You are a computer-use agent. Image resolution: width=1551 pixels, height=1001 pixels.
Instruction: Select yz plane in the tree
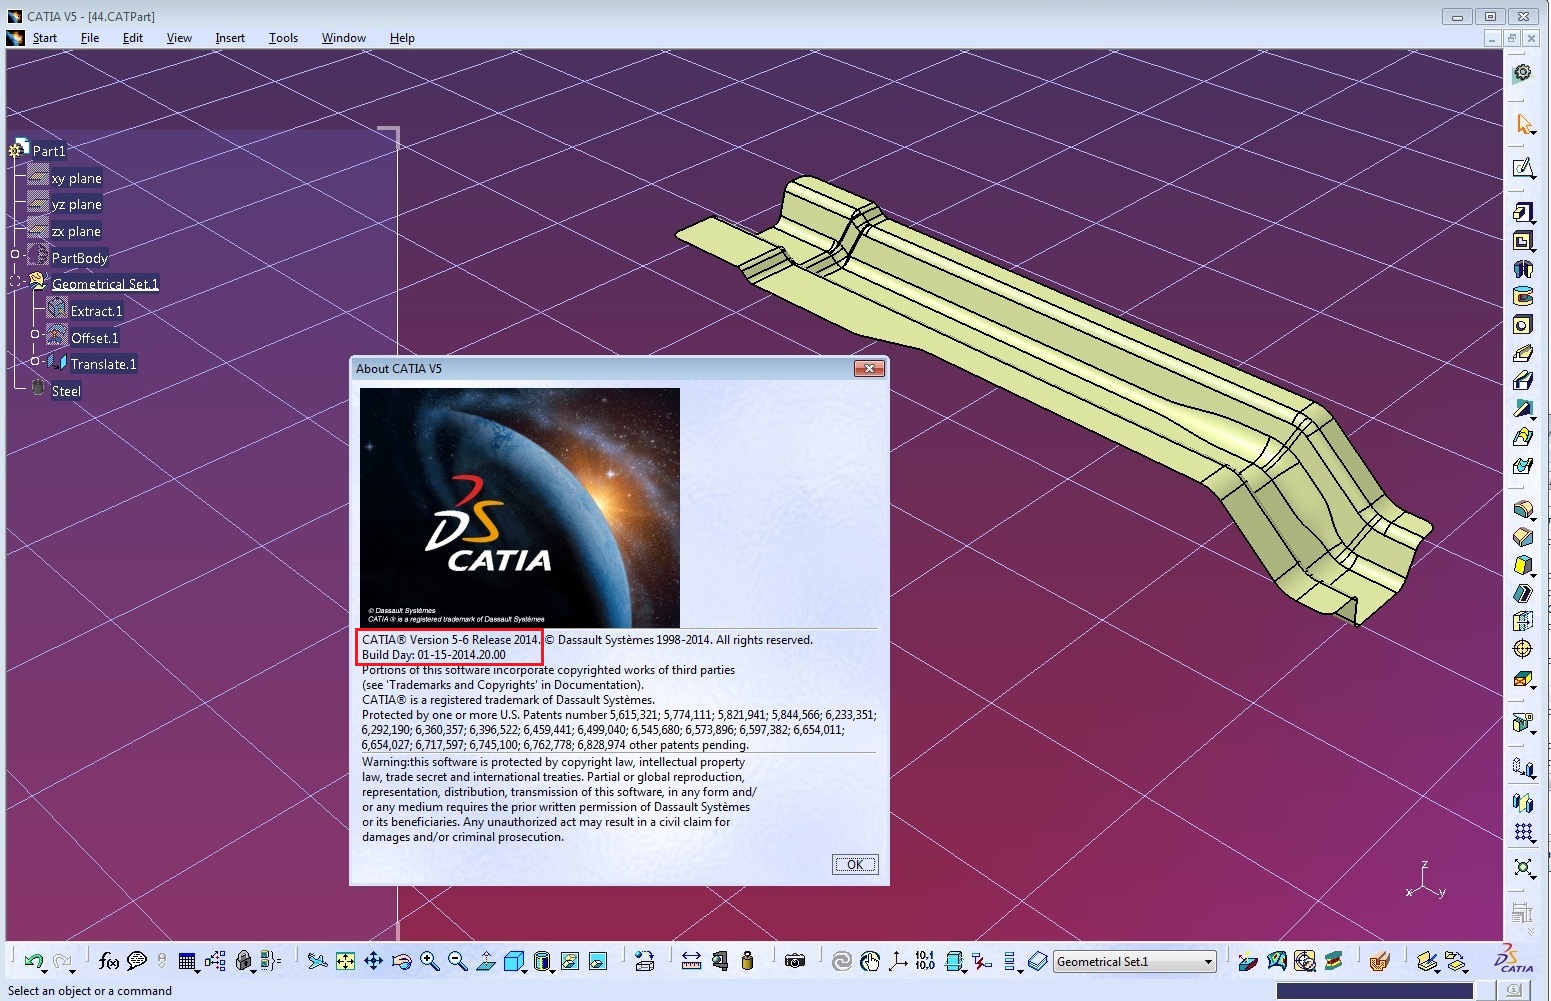(x=76, y=204)
